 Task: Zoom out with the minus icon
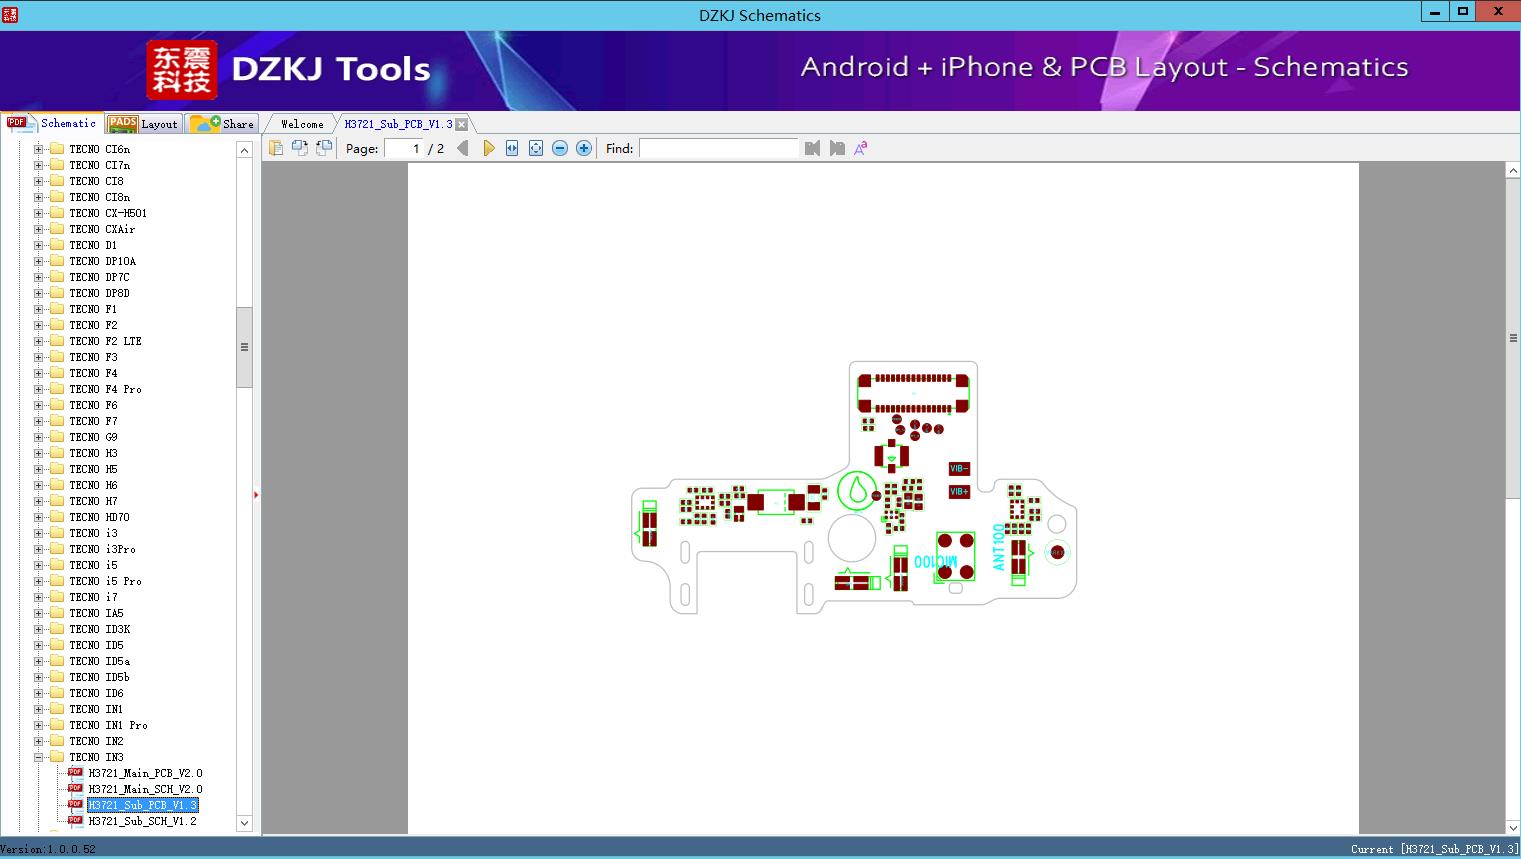click(x=560, y=148)
